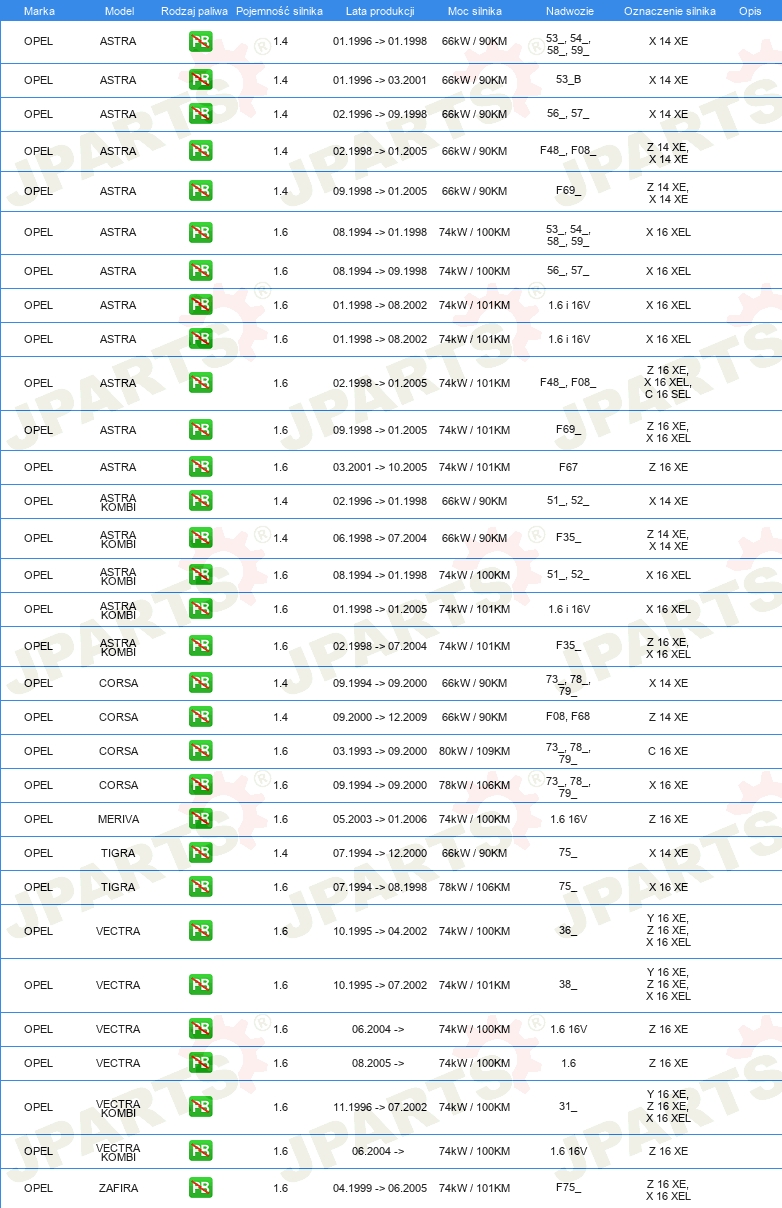Click the 'Nadwozie' column header
The image size is (782, 1208).
pos(568,11)
